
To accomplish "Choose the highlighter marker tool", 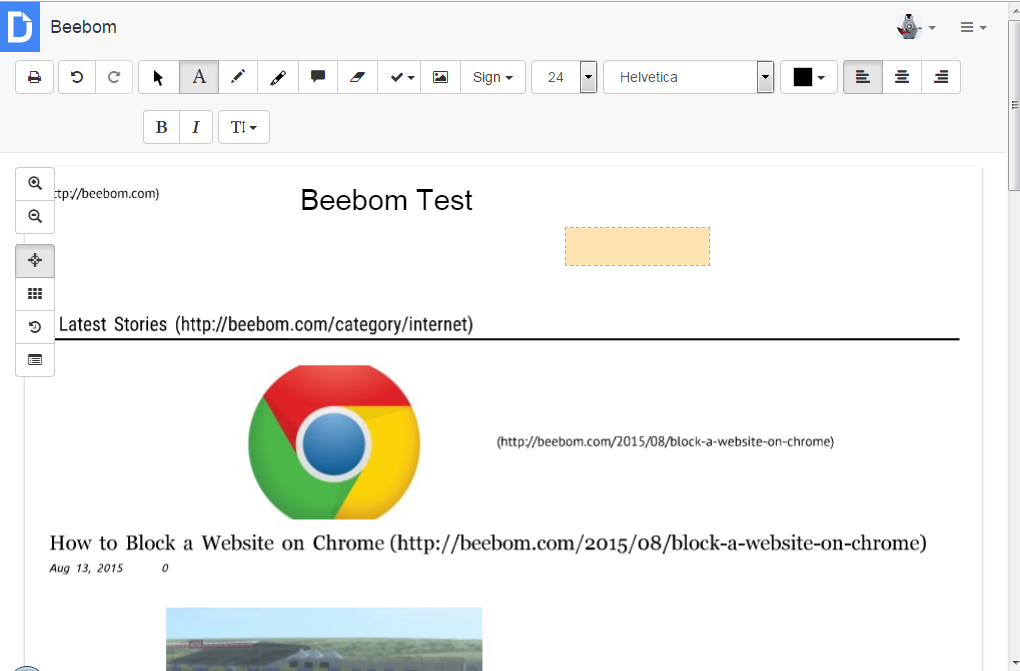I will click(278, 77).
